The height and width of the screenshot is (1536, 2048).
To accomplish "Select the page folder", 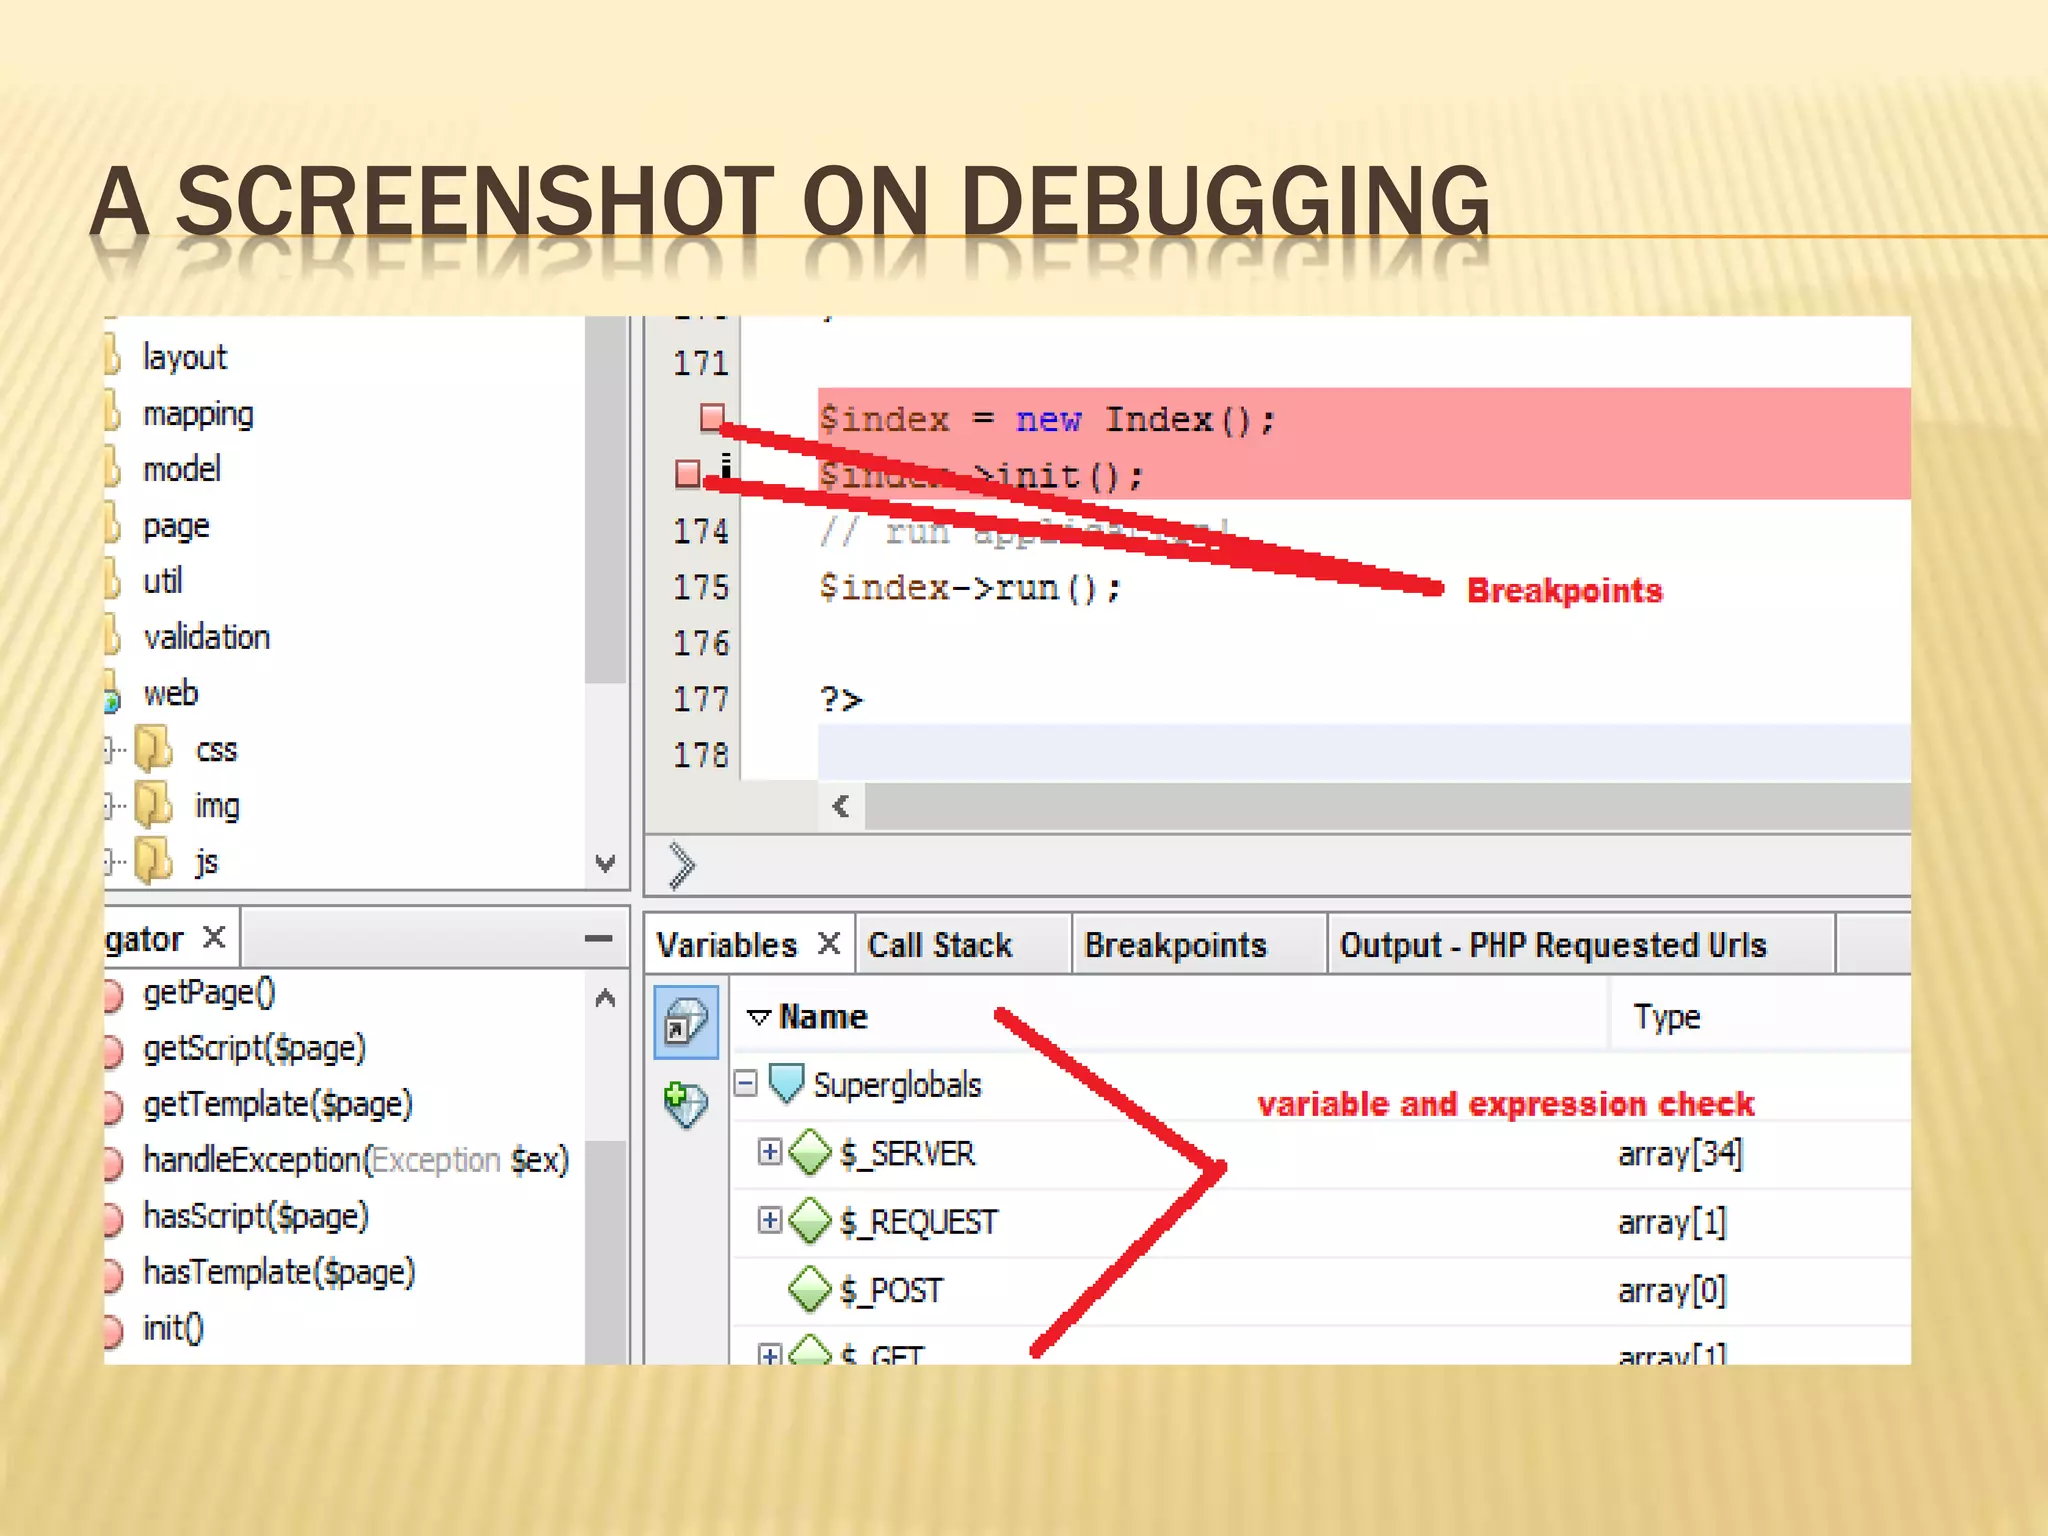I will (x=176, y=526).
